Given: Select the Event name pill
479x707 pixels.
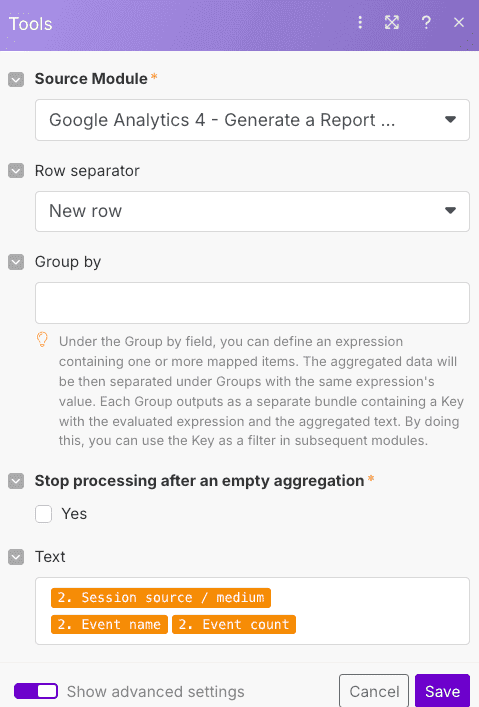Looking at the screenshot, I should [109, 624].
